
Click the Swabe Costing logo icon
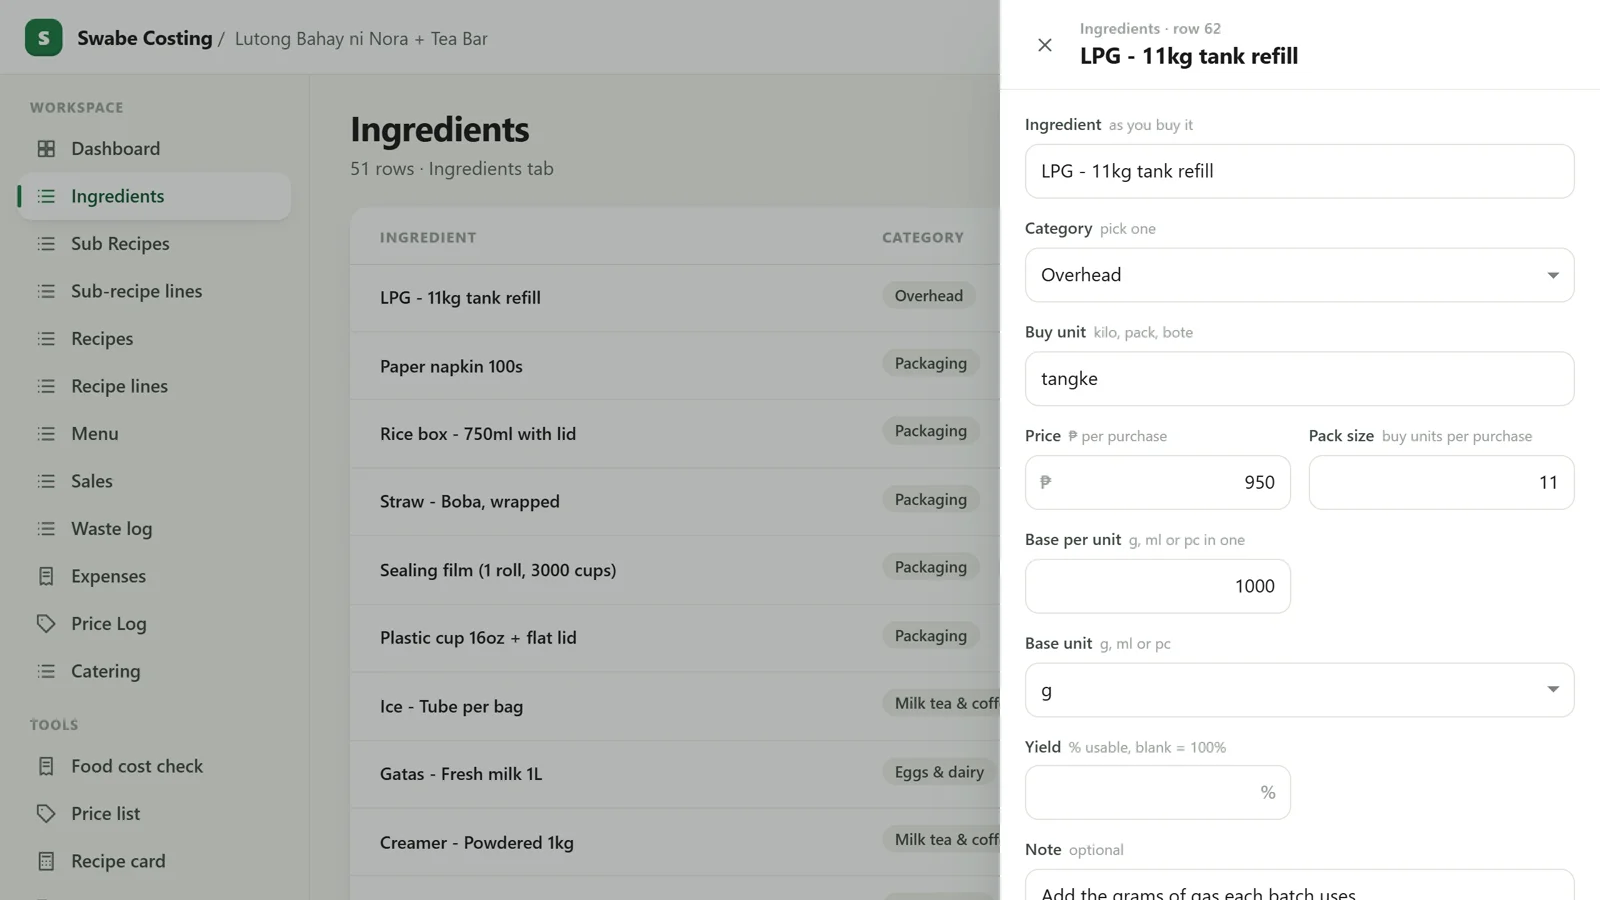point(43,38)
